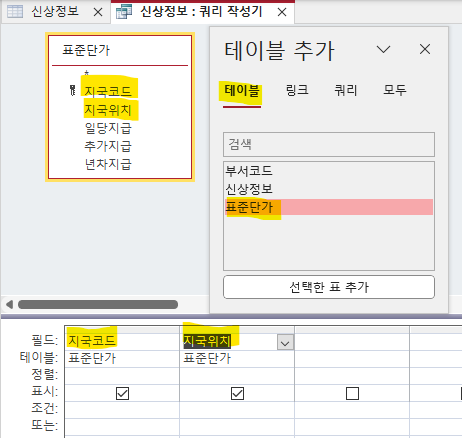Click the 조건 cell for 지국위치 column
This screenshot has width=462, height=438.
[x=237, y=410]
